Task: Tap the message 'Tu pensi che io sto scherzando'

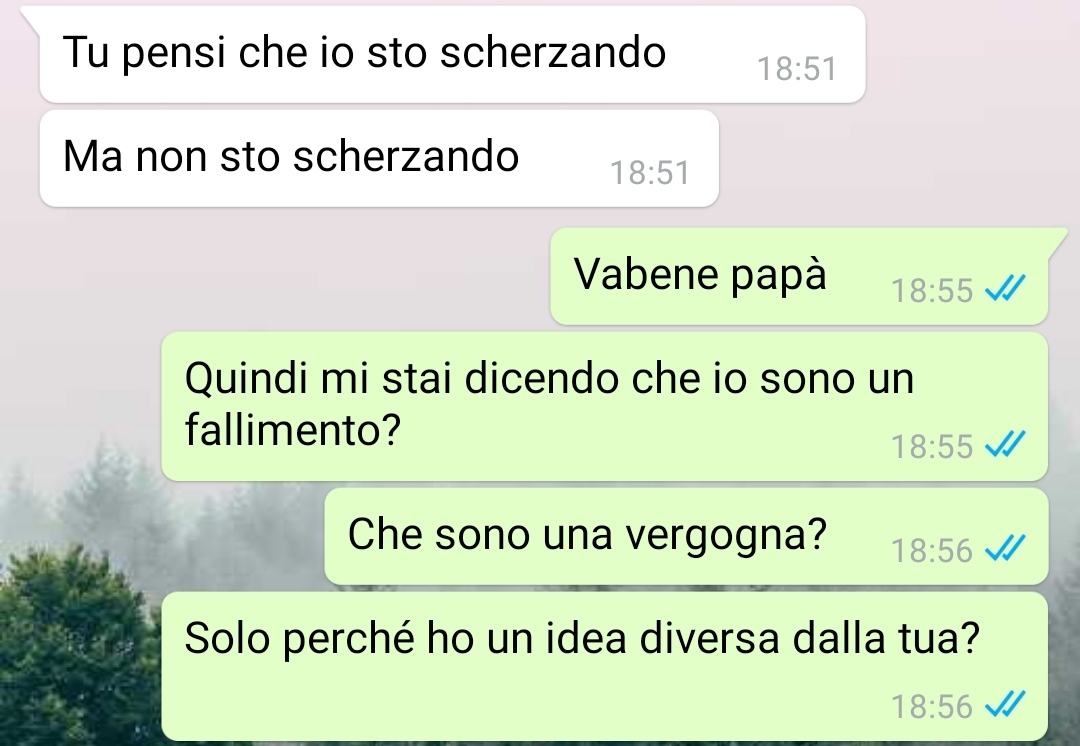Action: coord(452,54)
